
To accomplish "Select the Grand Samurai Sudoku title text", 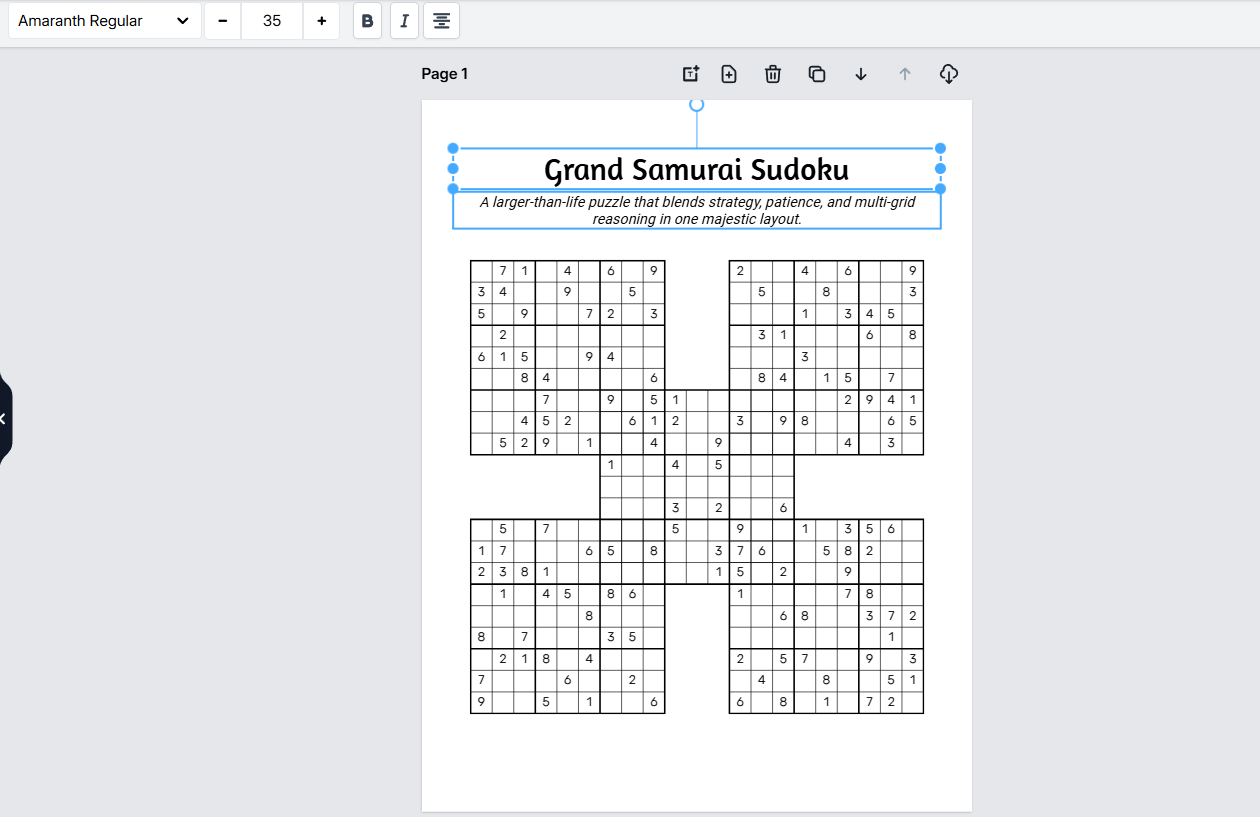I will 696,169.
